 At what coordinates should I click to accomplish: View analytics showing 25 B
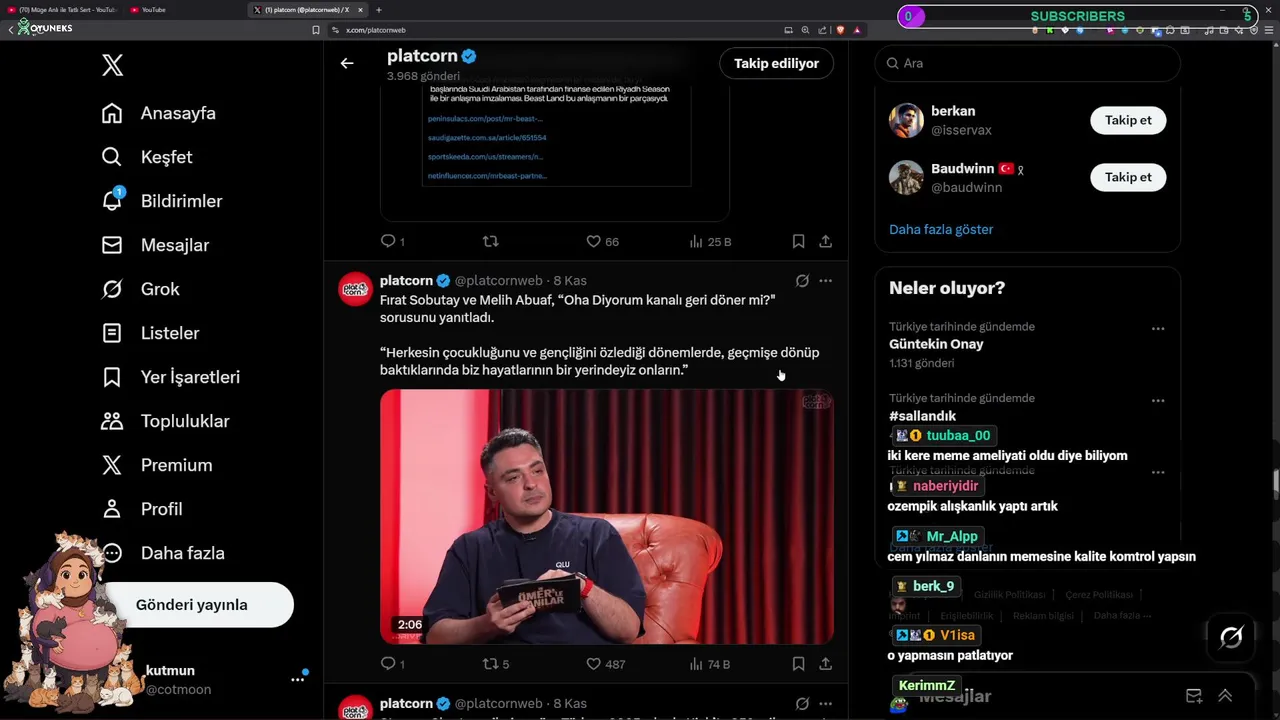click(710, 241)
